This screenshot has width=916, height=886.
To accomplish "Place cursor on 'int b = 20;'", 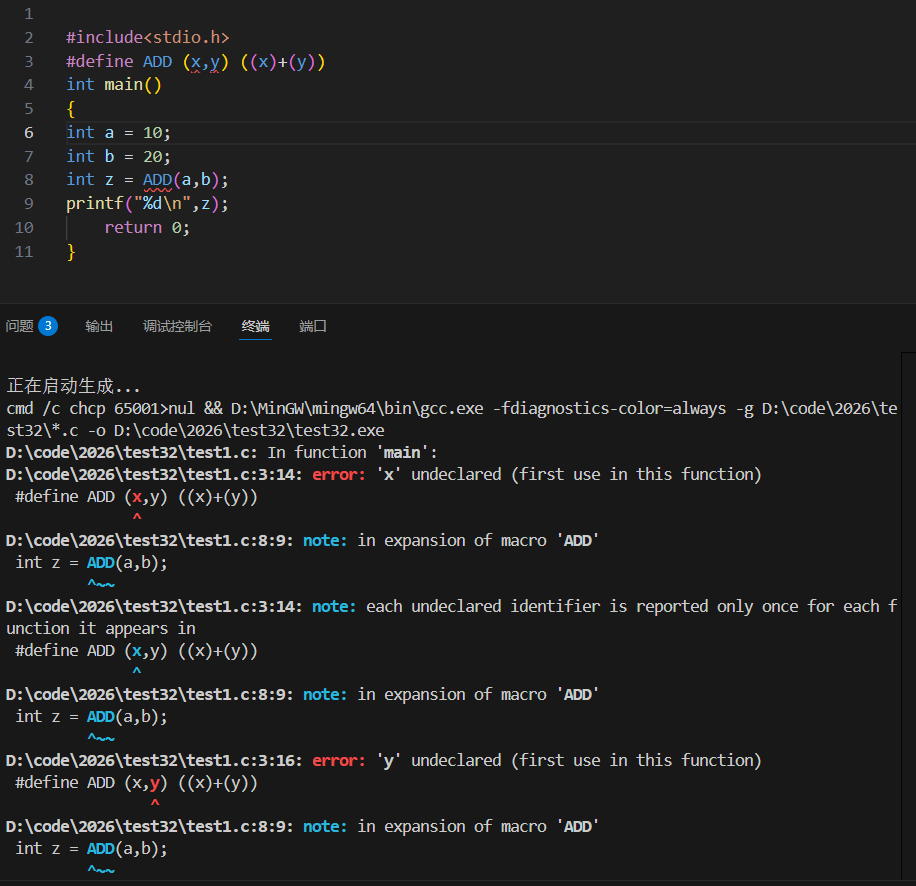I will pyautogui.click(x=119, y=157).
